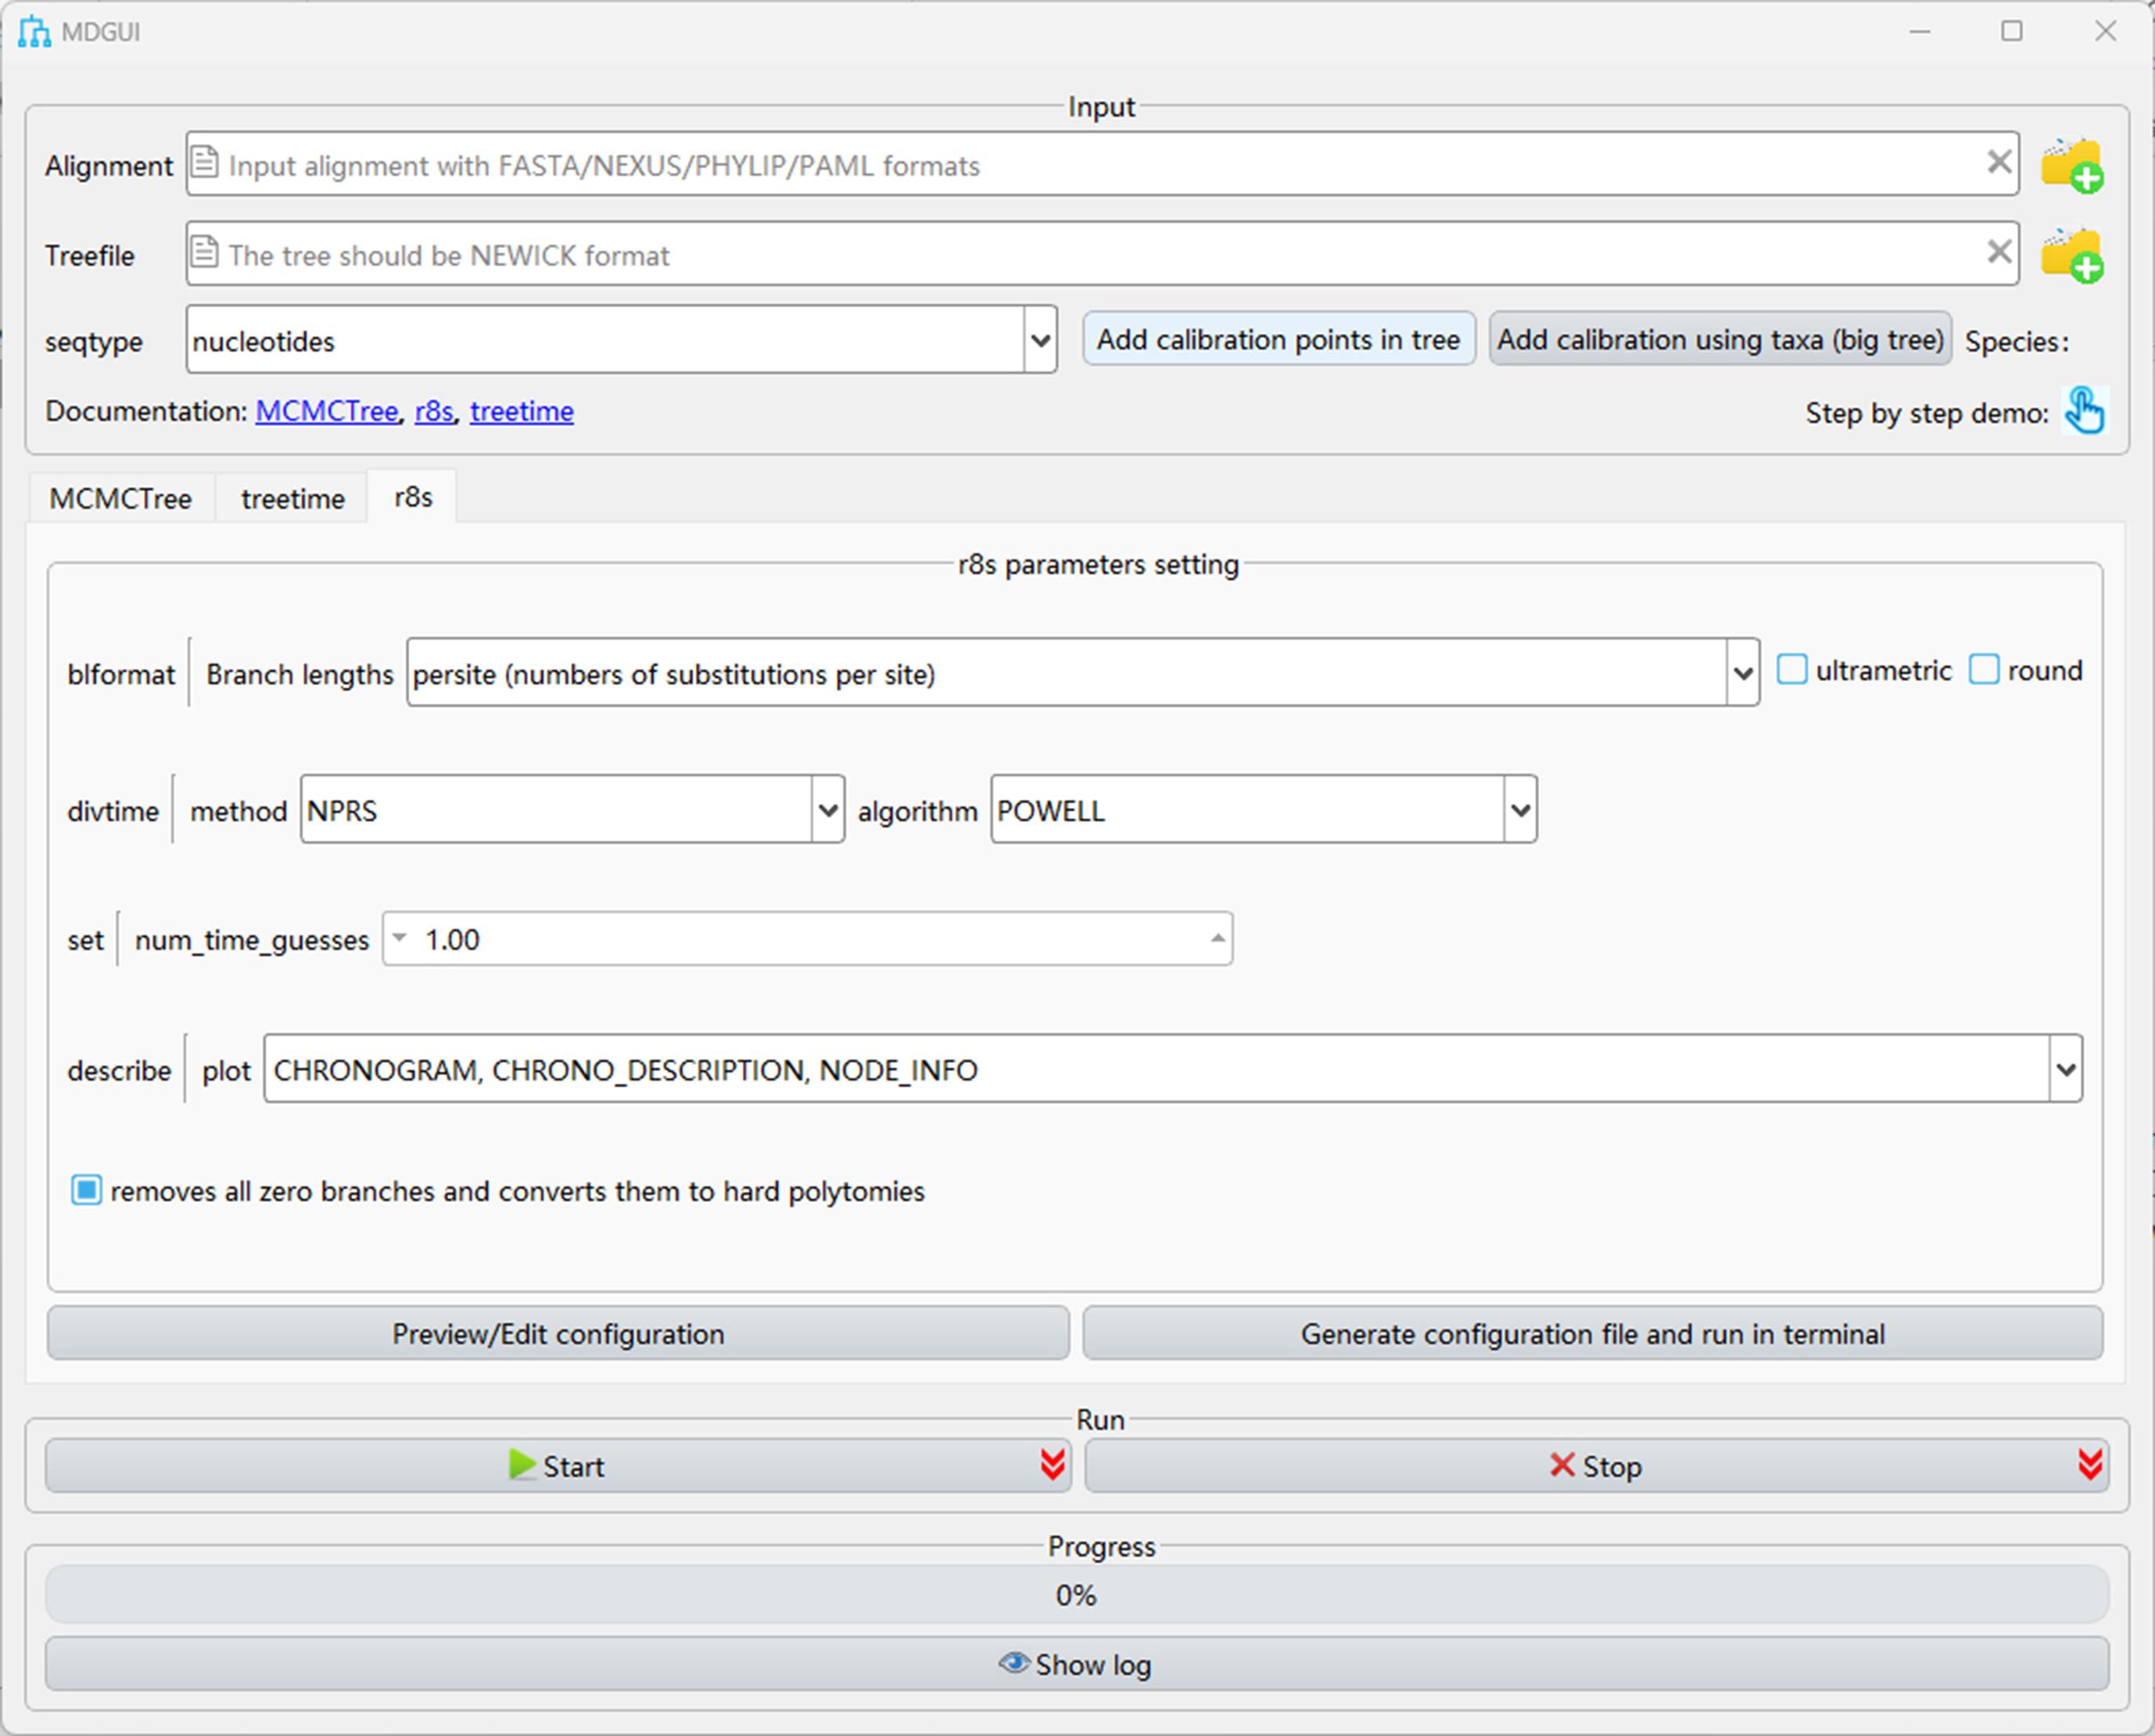Open the treetime documentation link

tap(522, 411)
